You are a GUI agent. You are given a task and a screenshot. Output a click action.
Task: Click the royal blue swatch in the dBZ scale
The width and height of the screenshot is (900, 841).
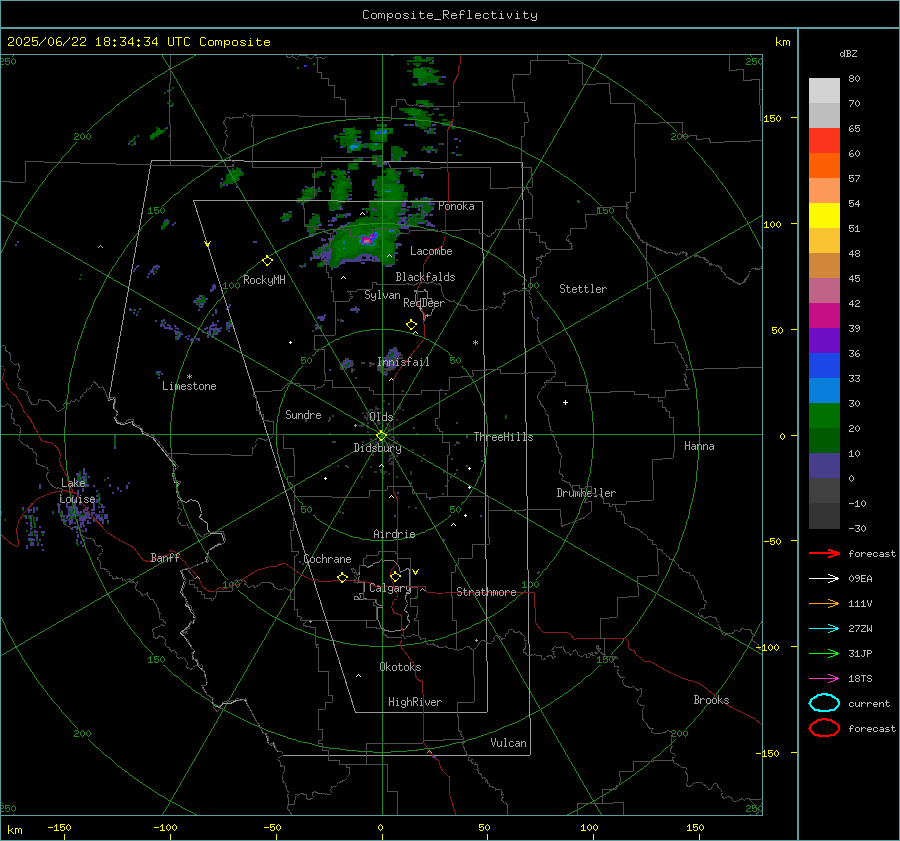click(x=824, y=365)
